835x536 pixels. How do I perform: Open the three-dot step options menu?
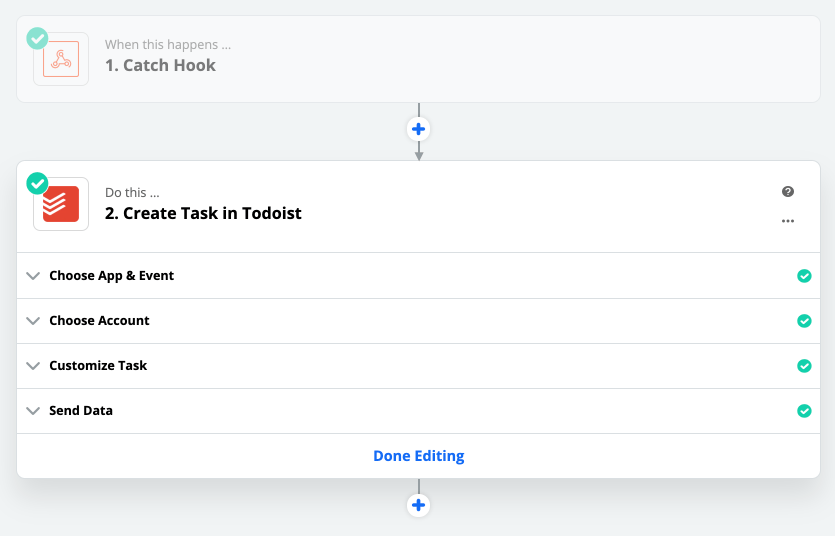tap(788, 221)
